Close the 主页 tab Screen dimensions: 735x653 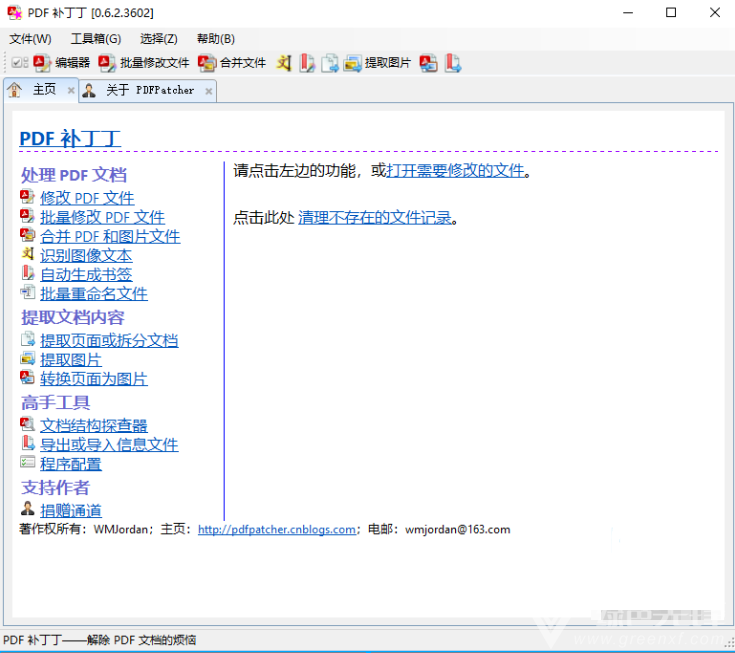pyautogui.click(x=71, y=91)
